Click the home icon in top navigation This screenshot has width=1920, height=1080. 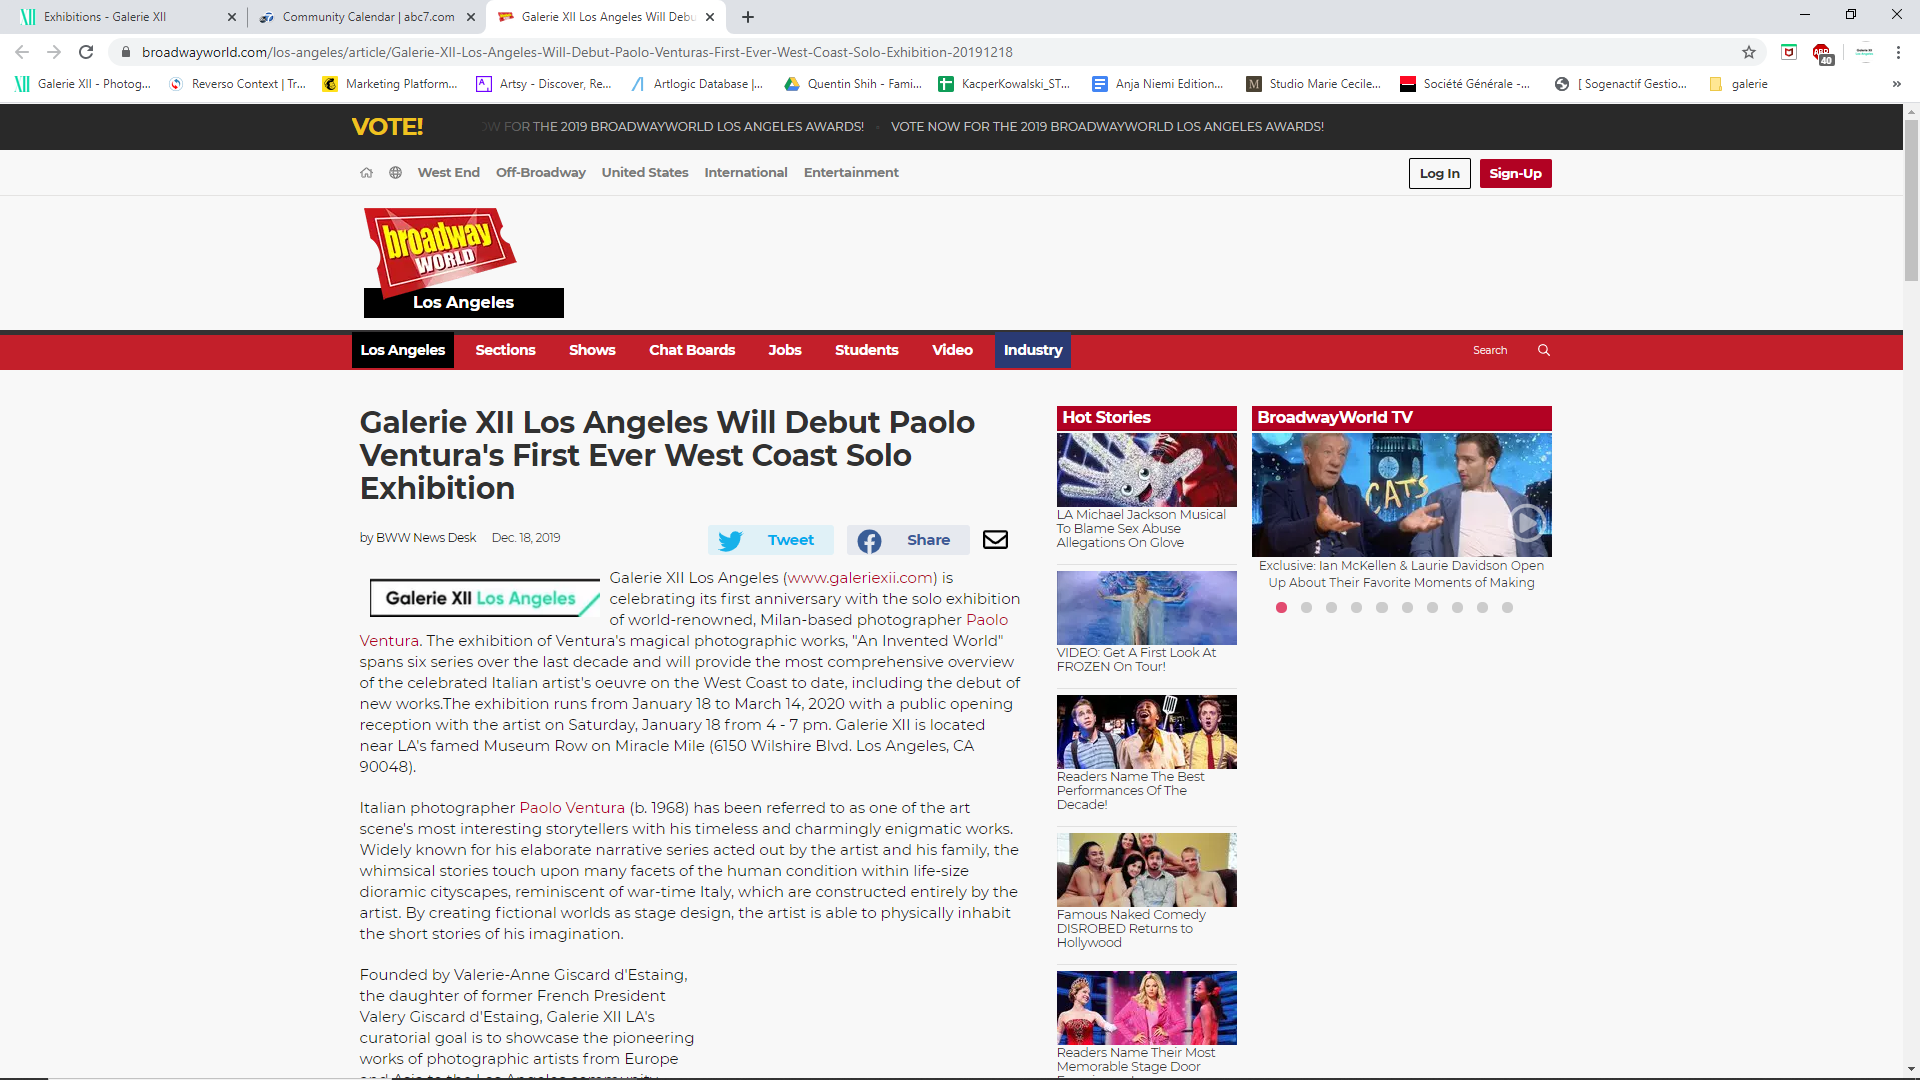point(366,173)
